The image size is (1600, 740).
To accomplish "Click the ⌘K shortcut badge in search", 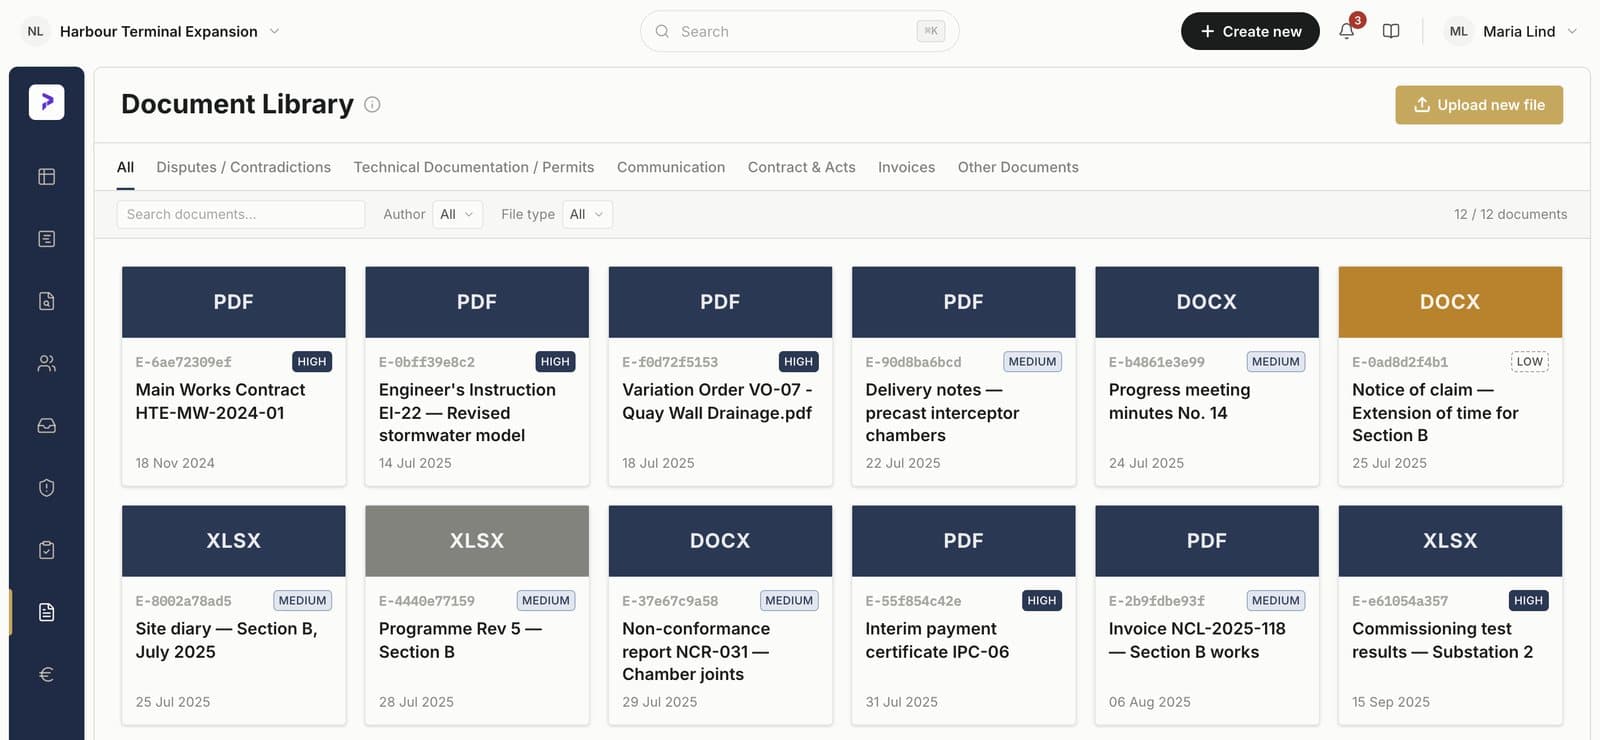I will coord(931,31).
